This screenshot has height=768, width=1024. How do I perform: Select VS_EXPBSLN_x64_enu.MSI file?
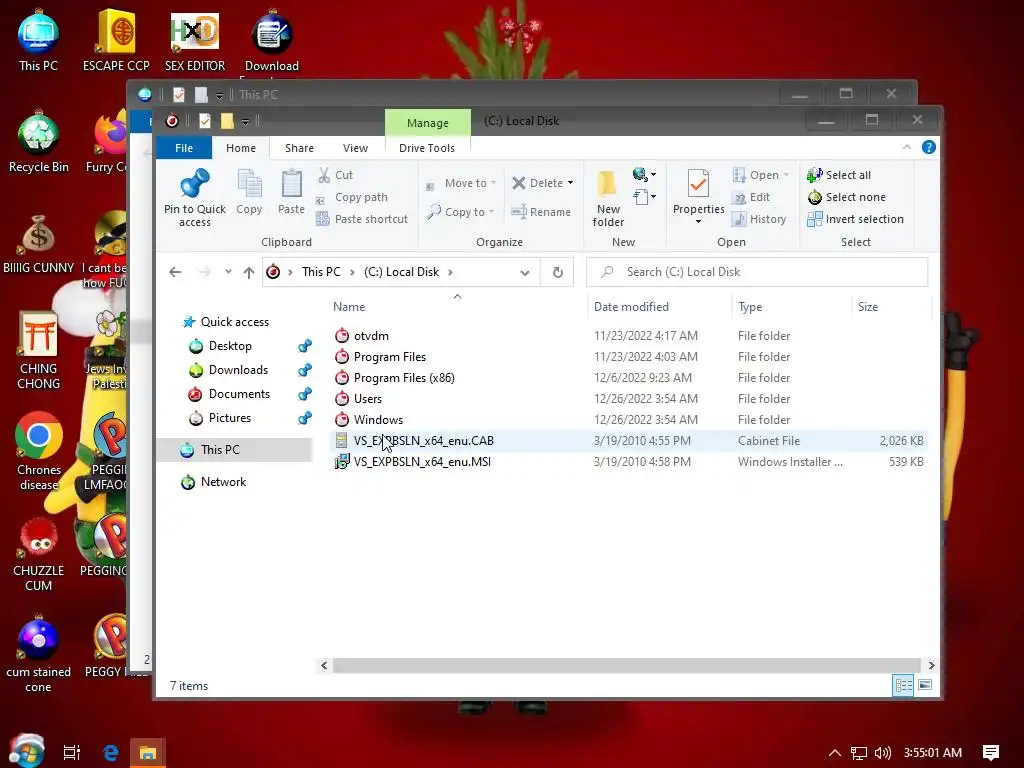[630, 462]
